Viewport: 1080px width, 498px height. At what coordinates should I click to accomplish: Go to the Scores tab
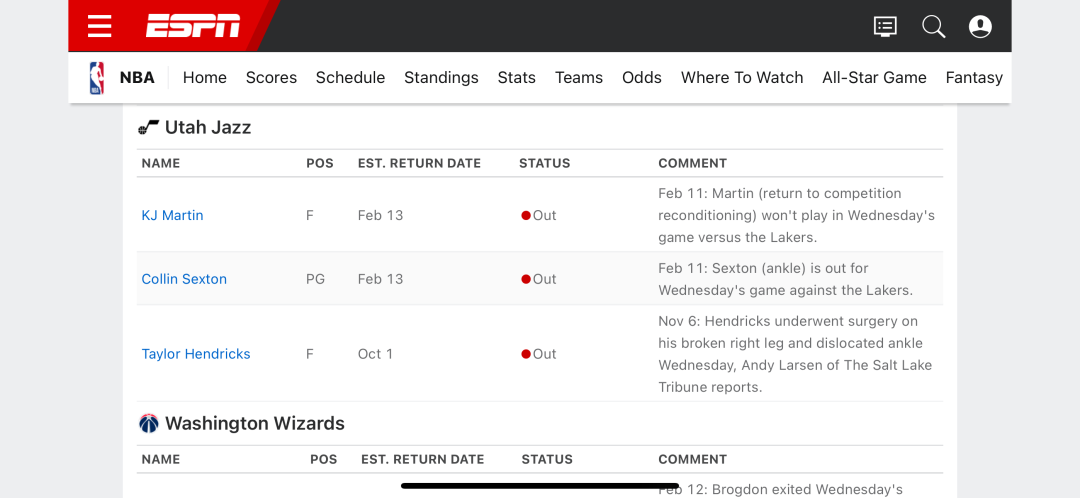(271, 77)
